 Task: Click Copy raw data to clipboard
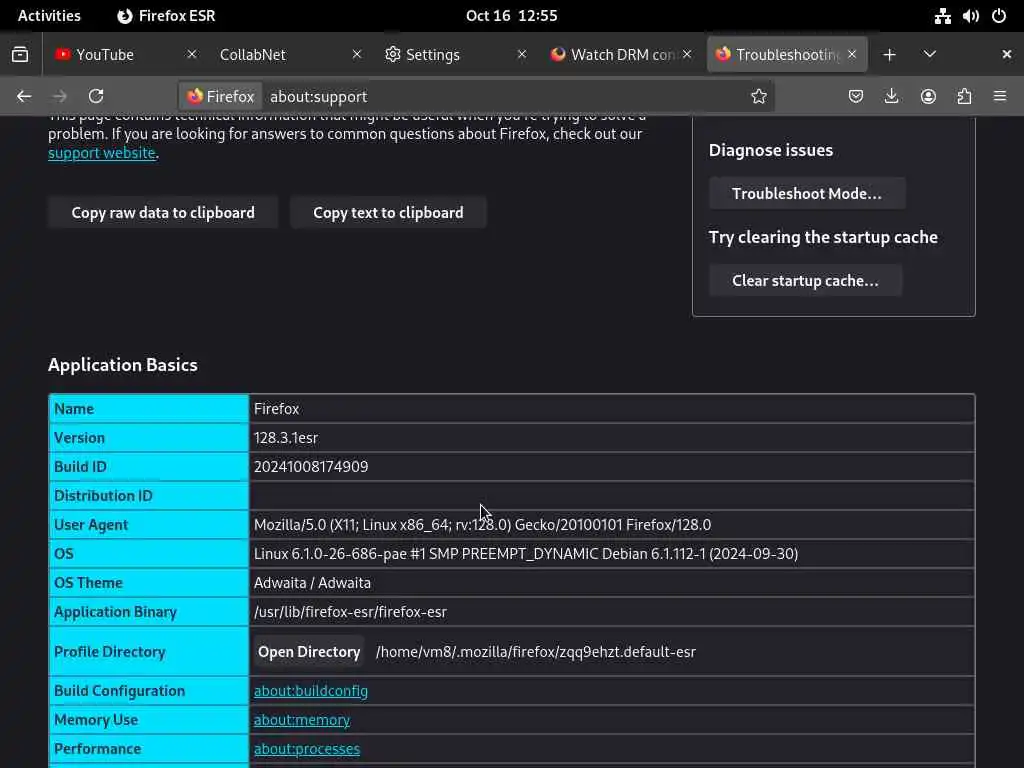click(163, 212)
